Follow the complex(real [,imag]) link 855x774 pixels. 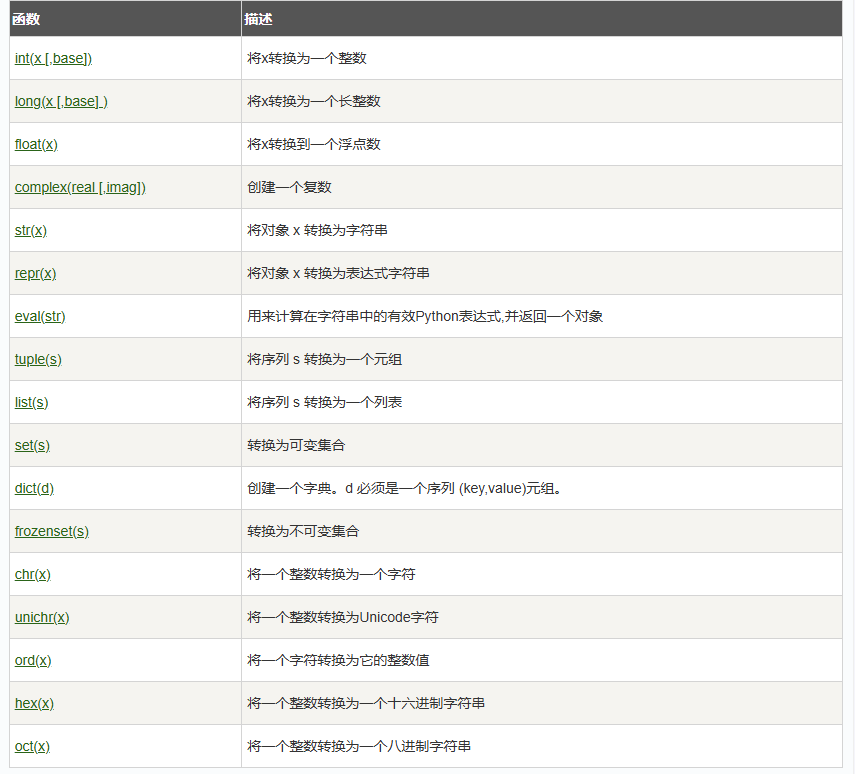(80, 188)
